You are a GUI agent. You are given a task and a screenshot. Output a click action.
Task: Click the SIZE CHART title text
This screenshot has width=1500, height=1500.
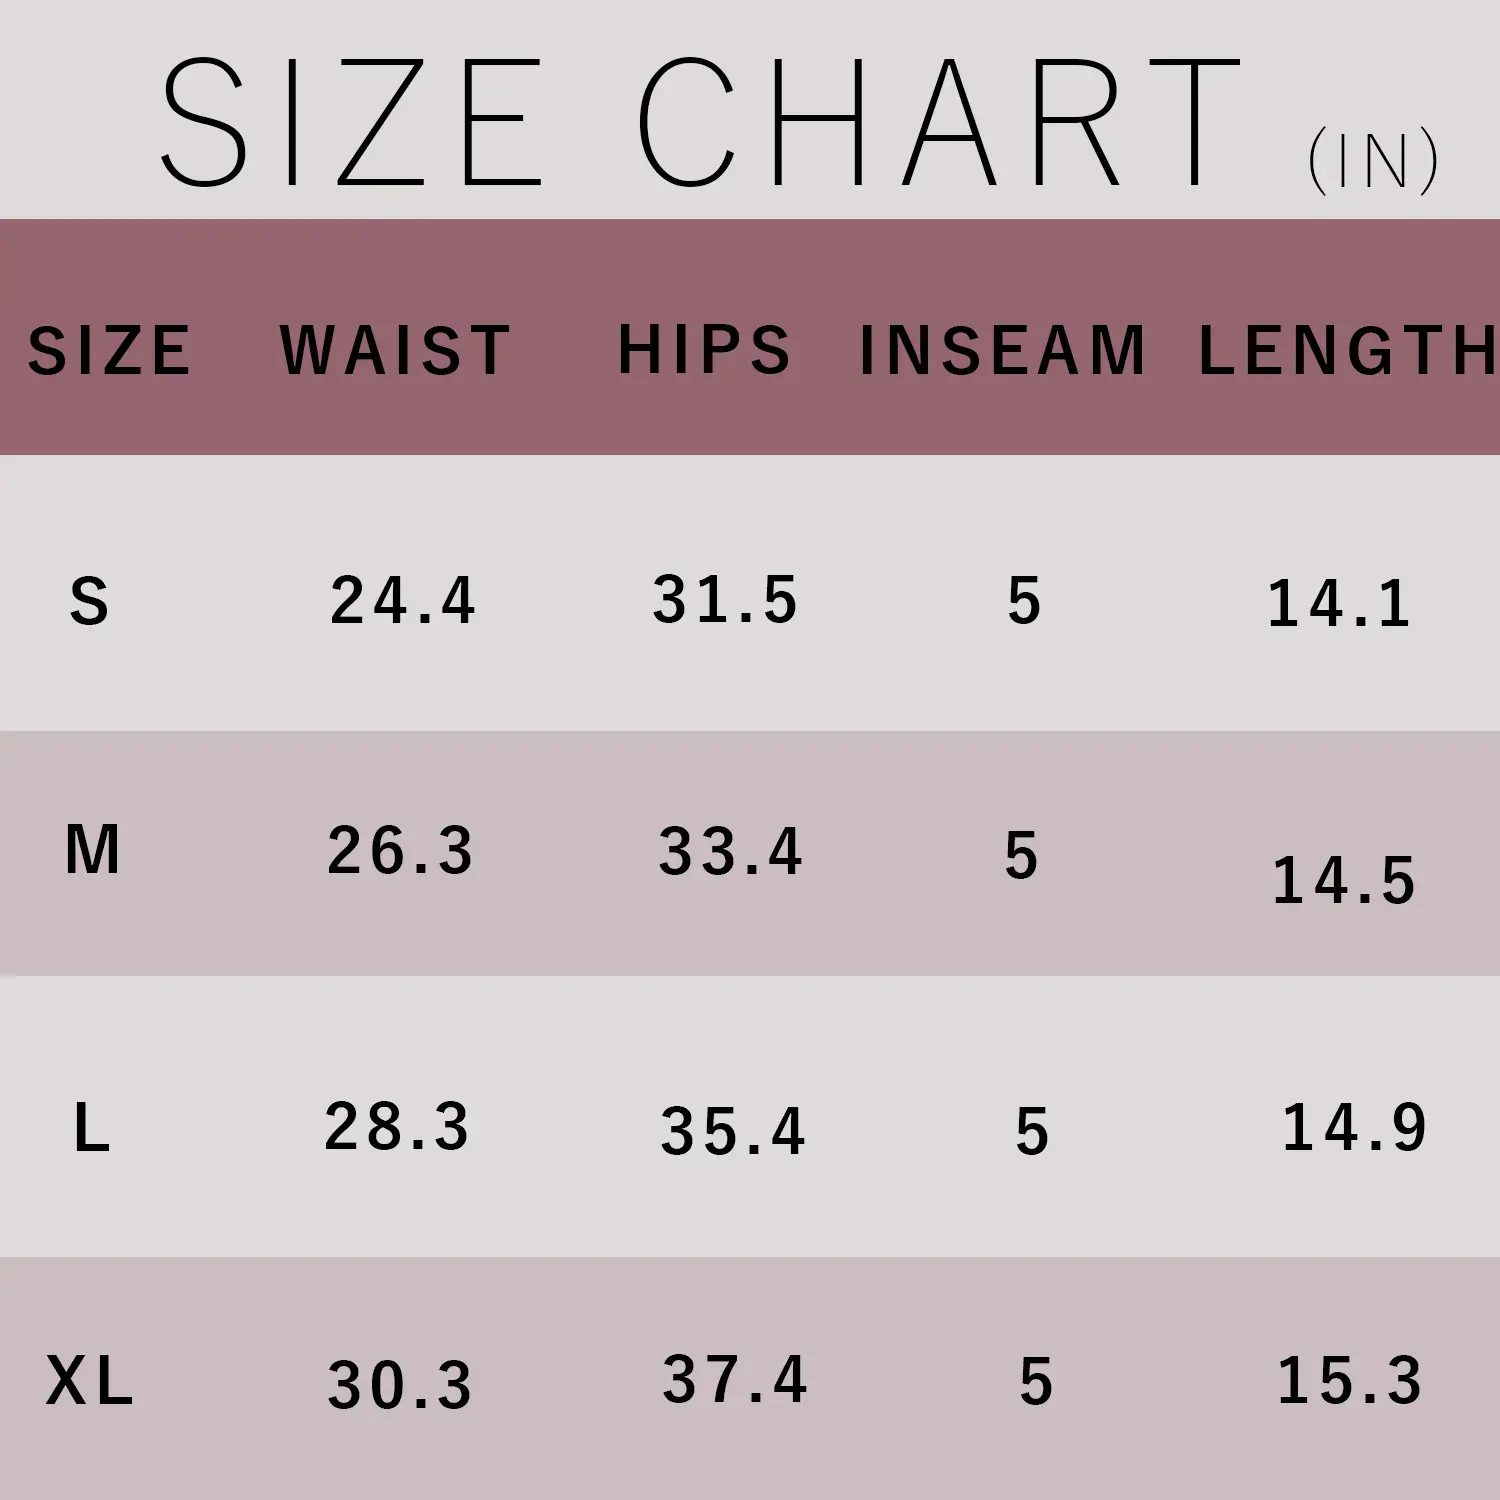tap(700, 122)
